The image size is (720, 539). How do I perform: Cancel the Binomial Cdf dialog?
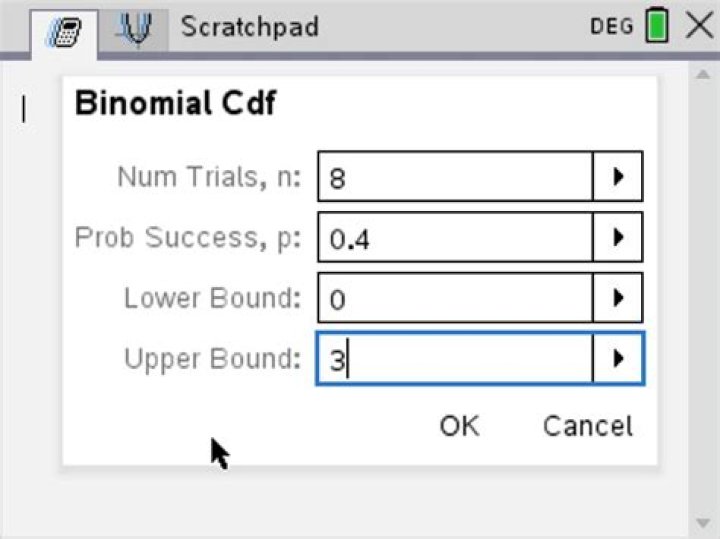[587, 426]
